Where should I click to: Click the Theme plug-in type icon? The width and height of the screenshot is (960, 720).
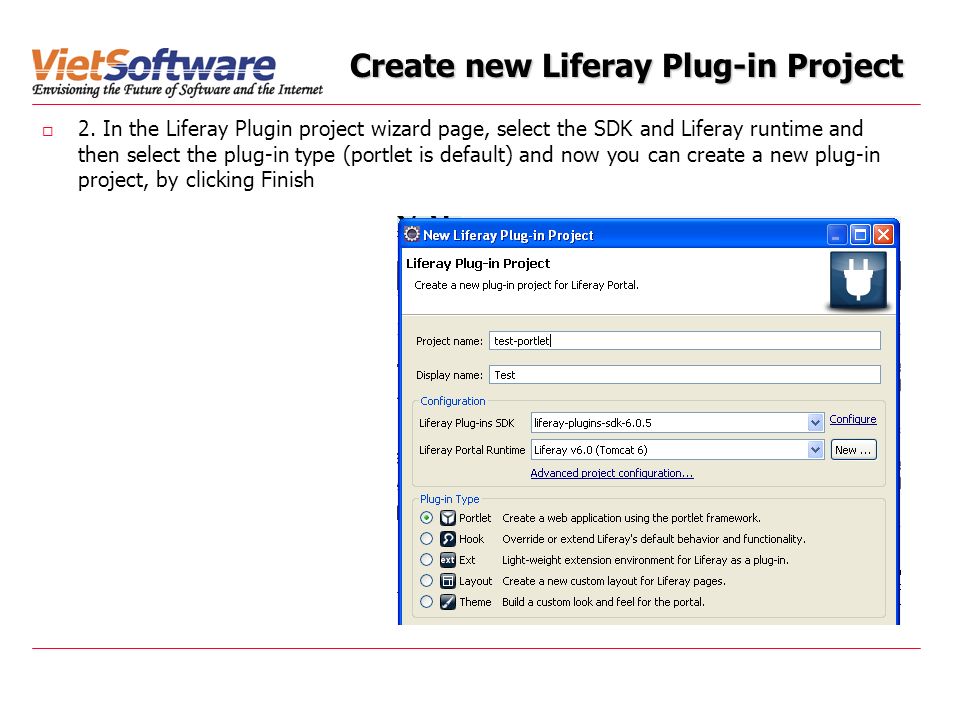pyautogui.click(x=448, y=602)
